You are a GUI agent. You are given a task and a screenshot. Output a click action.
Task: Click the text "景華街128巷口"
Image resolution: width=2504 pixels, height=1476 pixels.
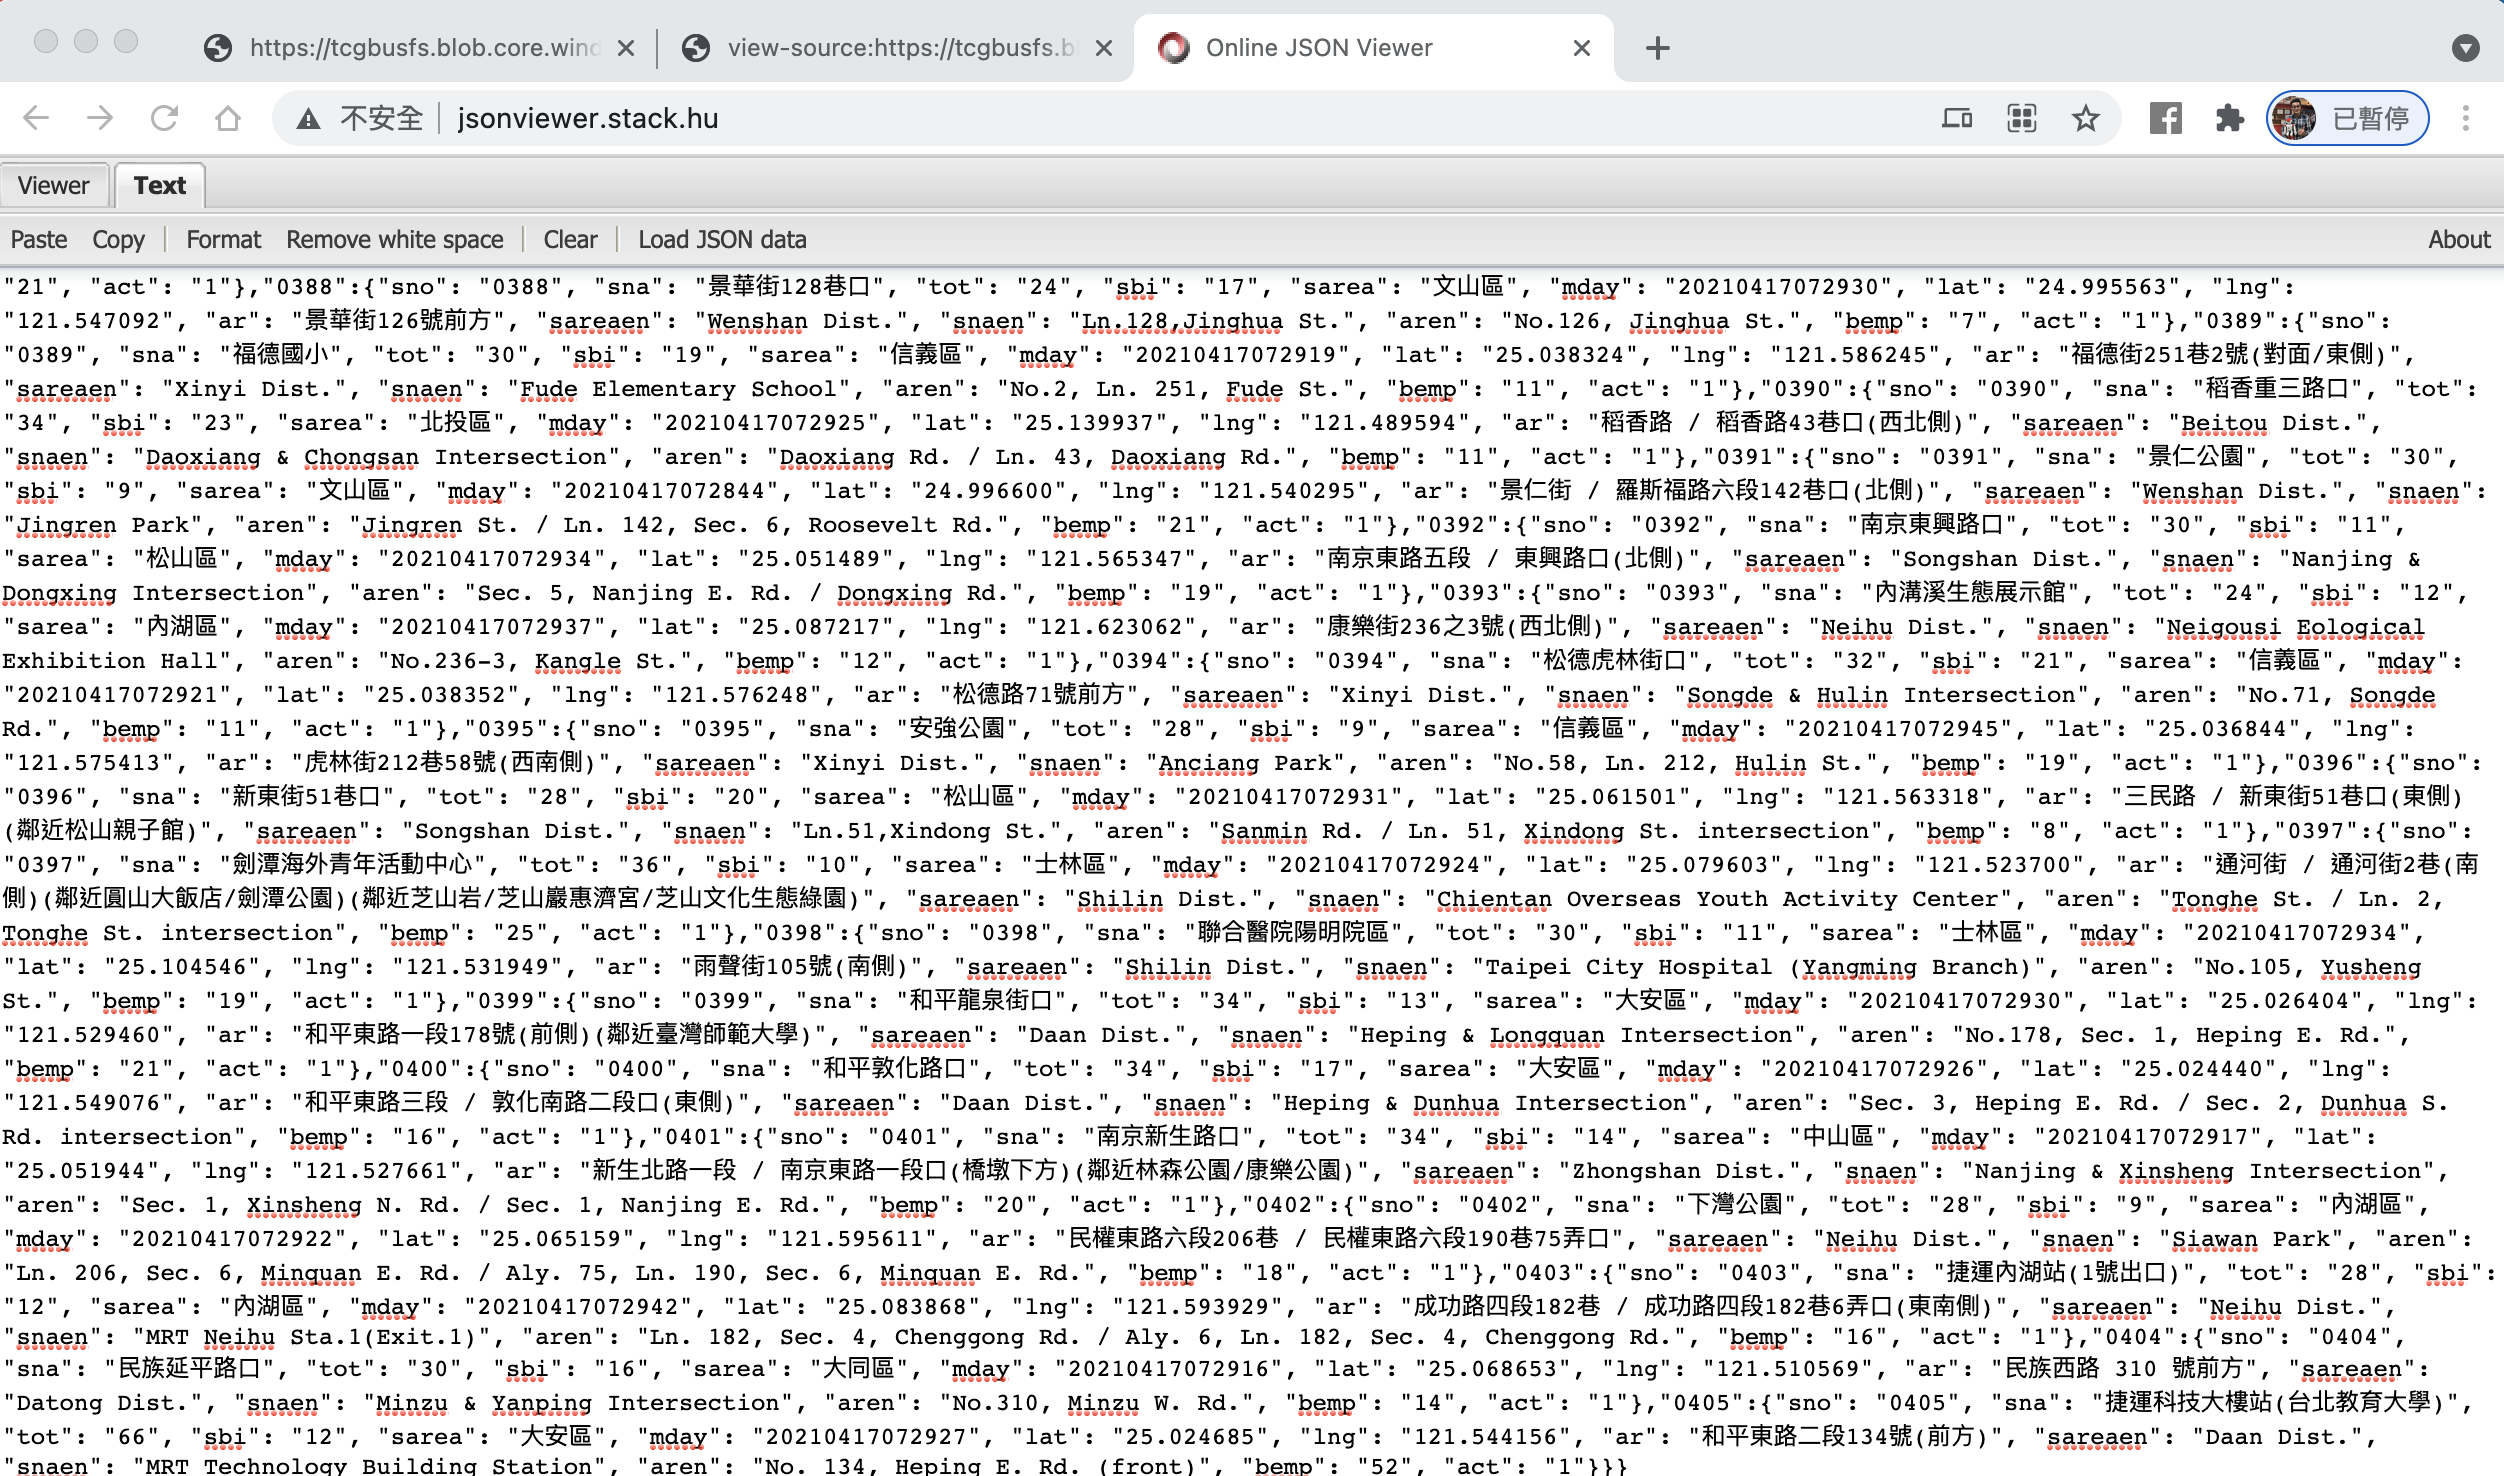point(790,287)
